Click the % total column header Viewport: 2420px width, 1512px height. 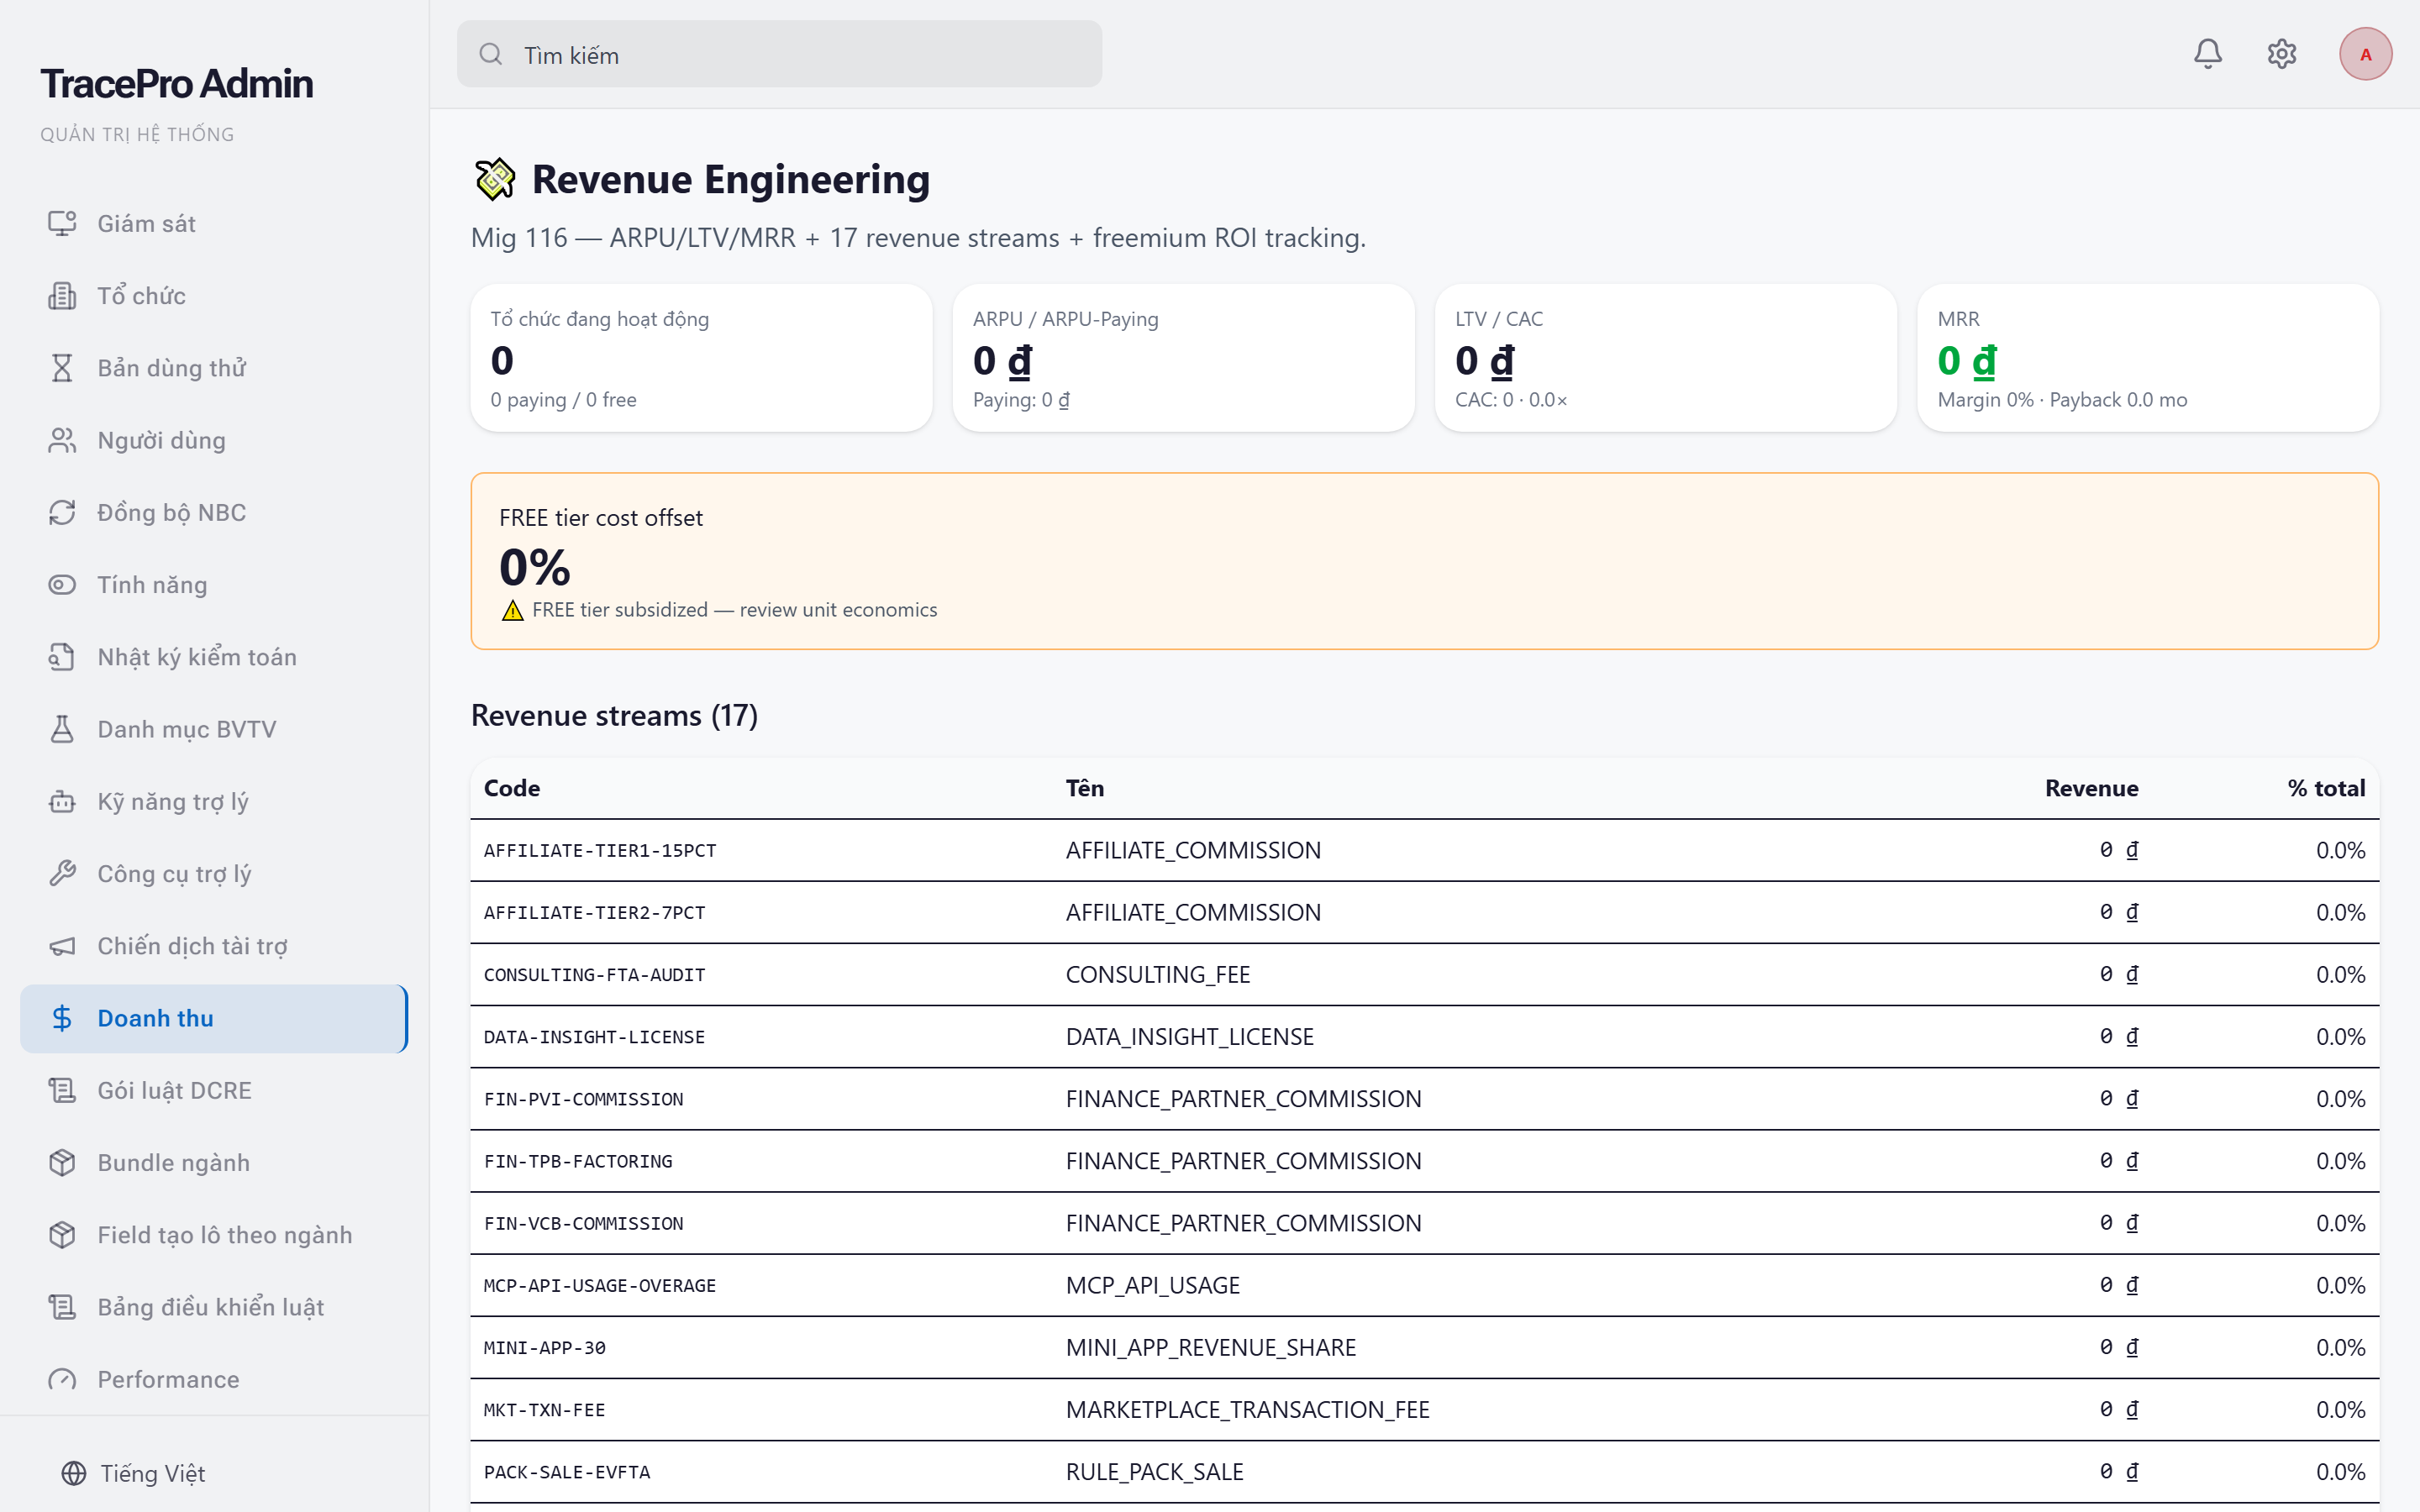(2326, 788)
